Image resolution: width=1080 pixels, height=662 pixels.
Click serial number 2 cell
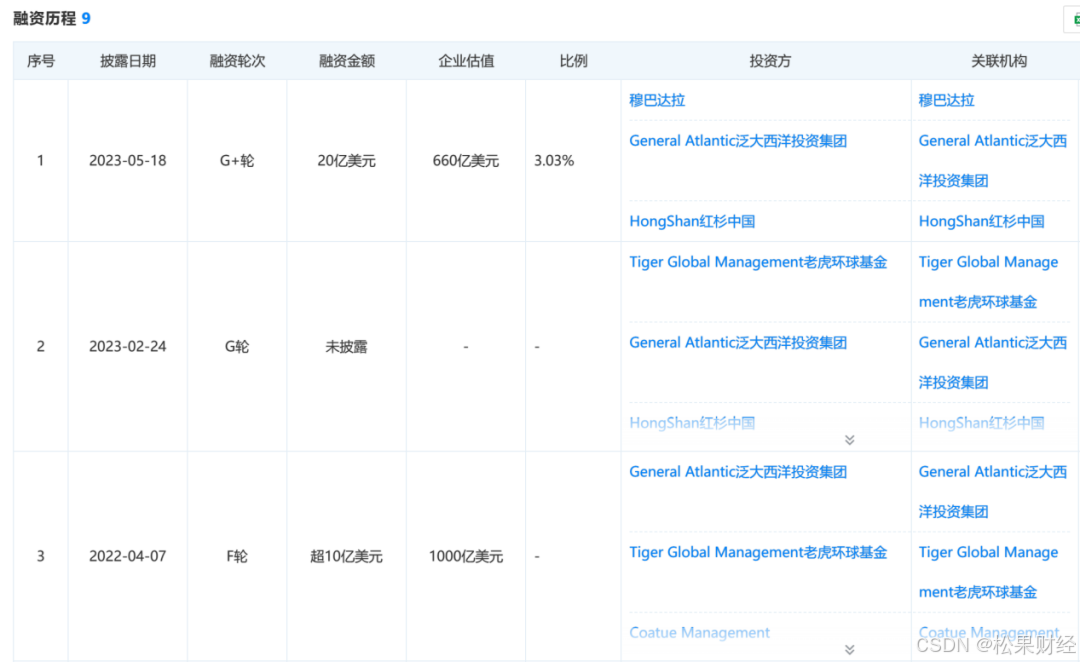point(41,346)
